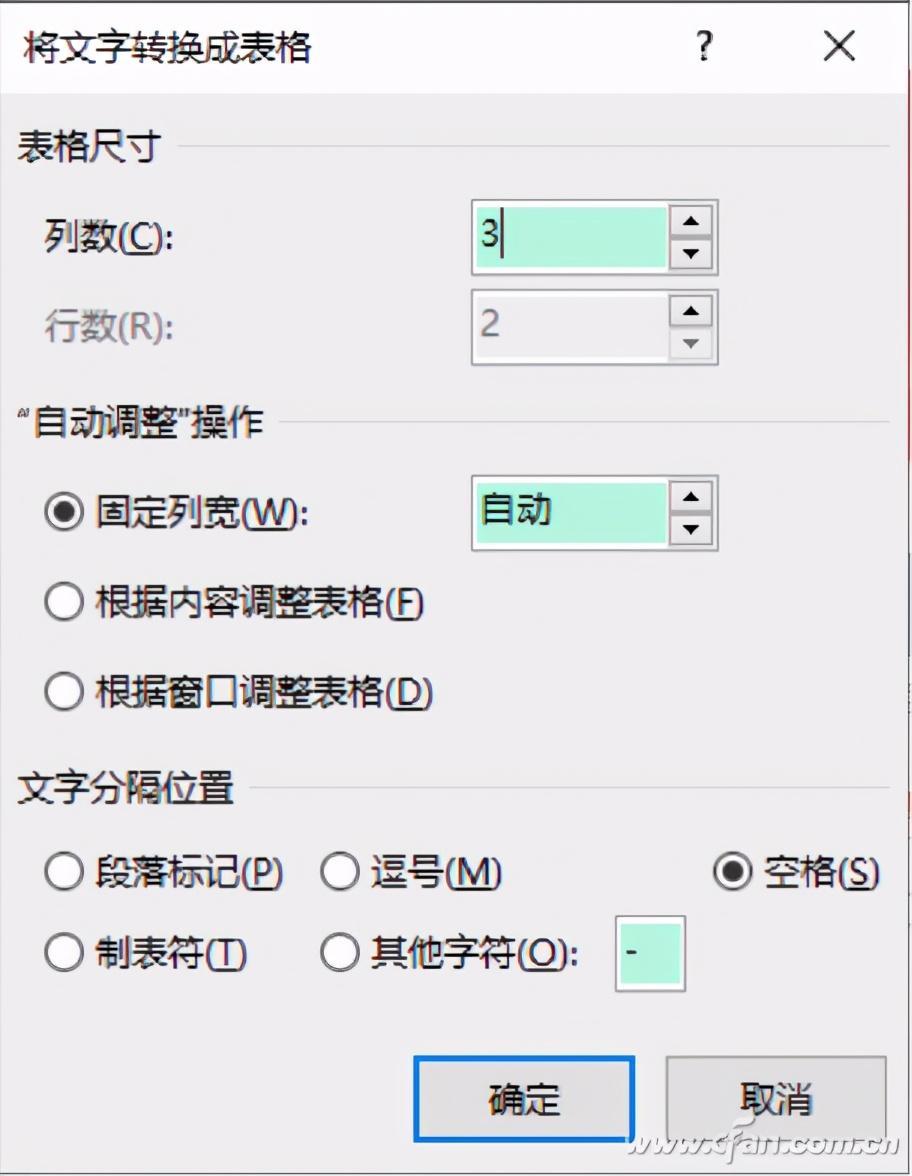Click the row count down arrow
This screenshot has width=912, height=1176.
point(690,343)
